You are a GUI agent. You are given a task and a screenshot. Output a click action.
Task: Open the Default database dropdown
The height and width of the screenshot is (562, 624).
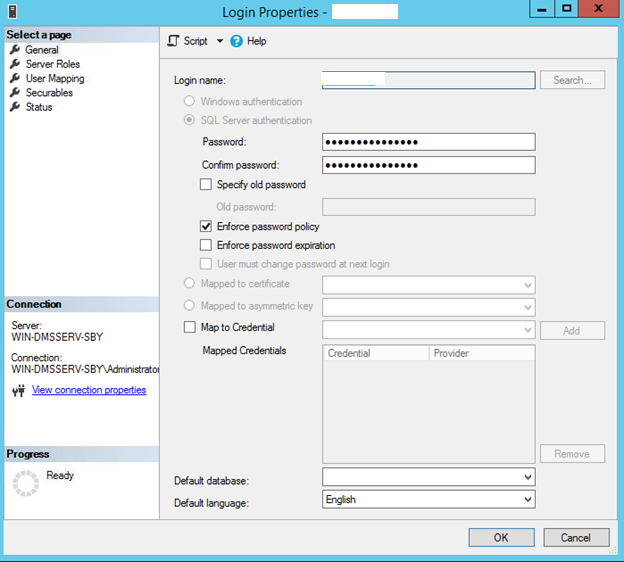pyautogui.click(x=528, y=478)
